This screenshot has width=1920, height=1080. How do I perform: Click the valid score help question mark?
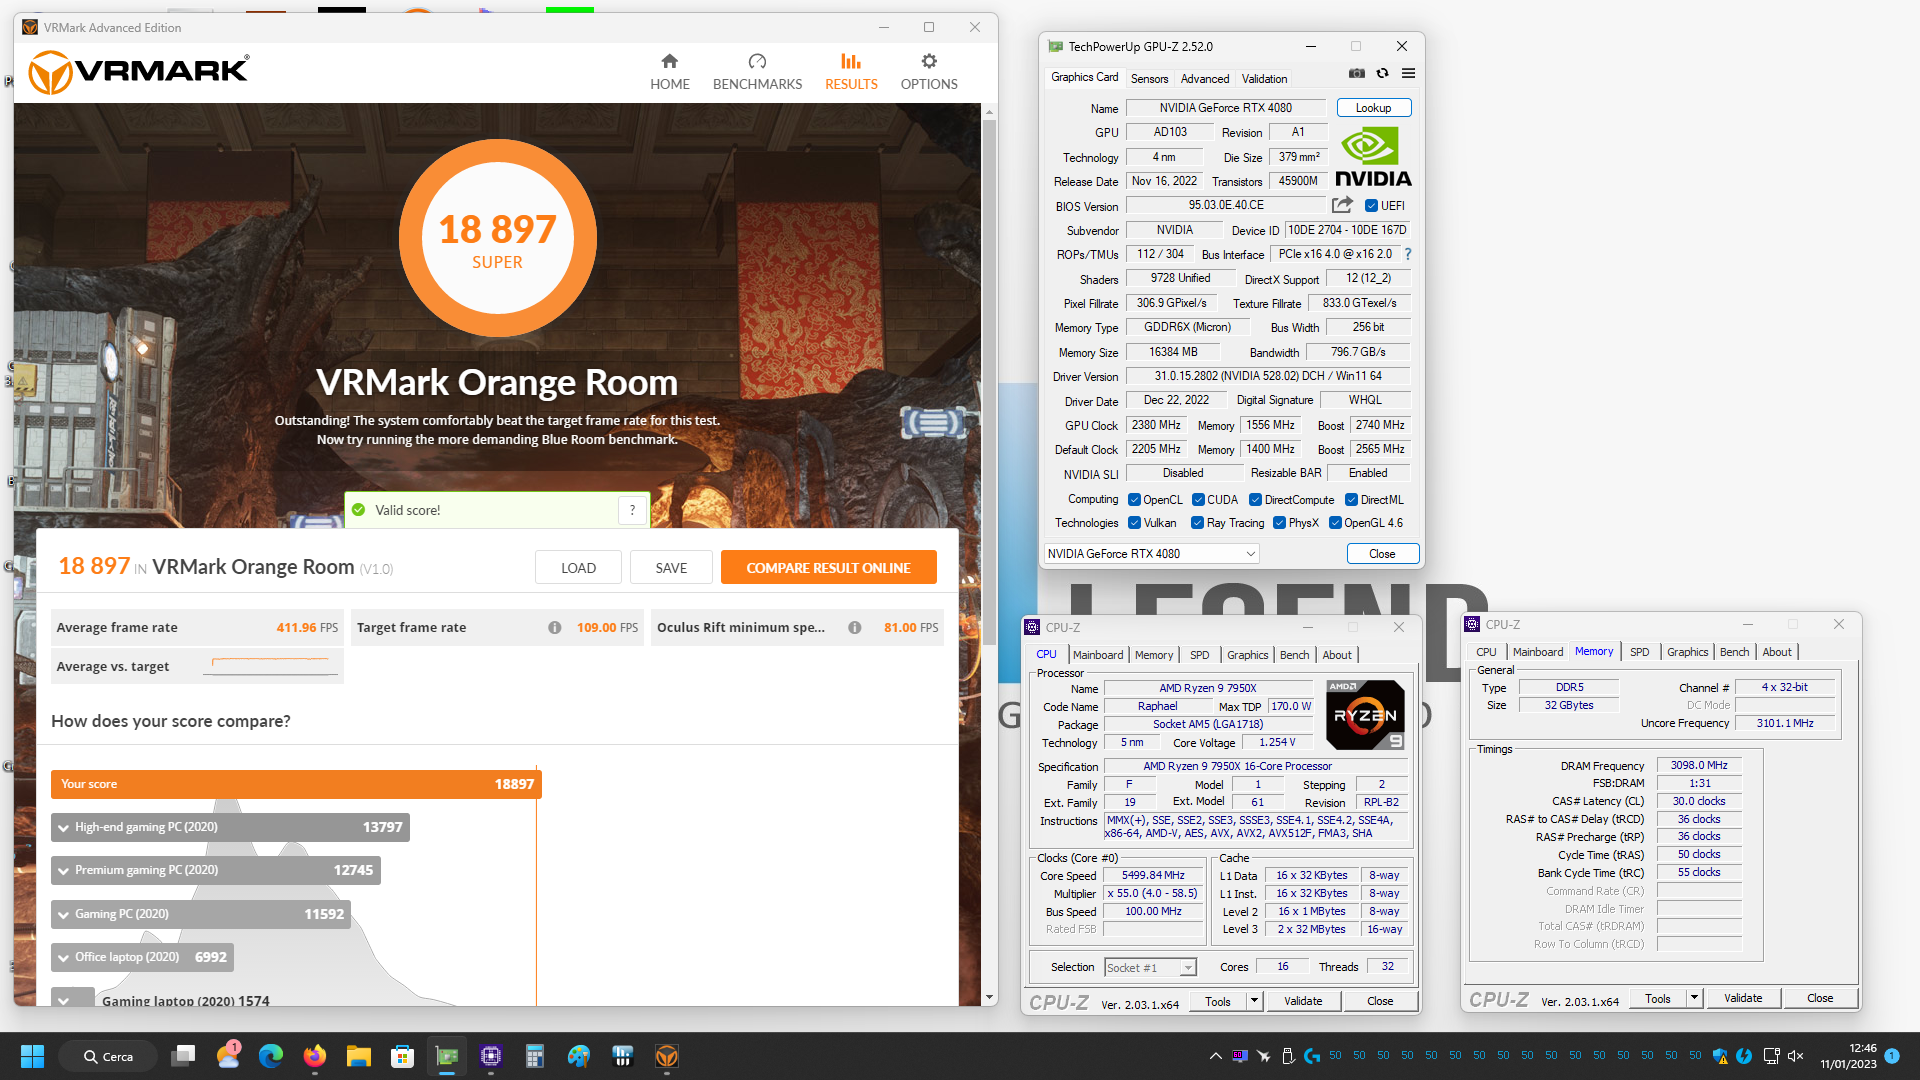[x=632, y=510]
